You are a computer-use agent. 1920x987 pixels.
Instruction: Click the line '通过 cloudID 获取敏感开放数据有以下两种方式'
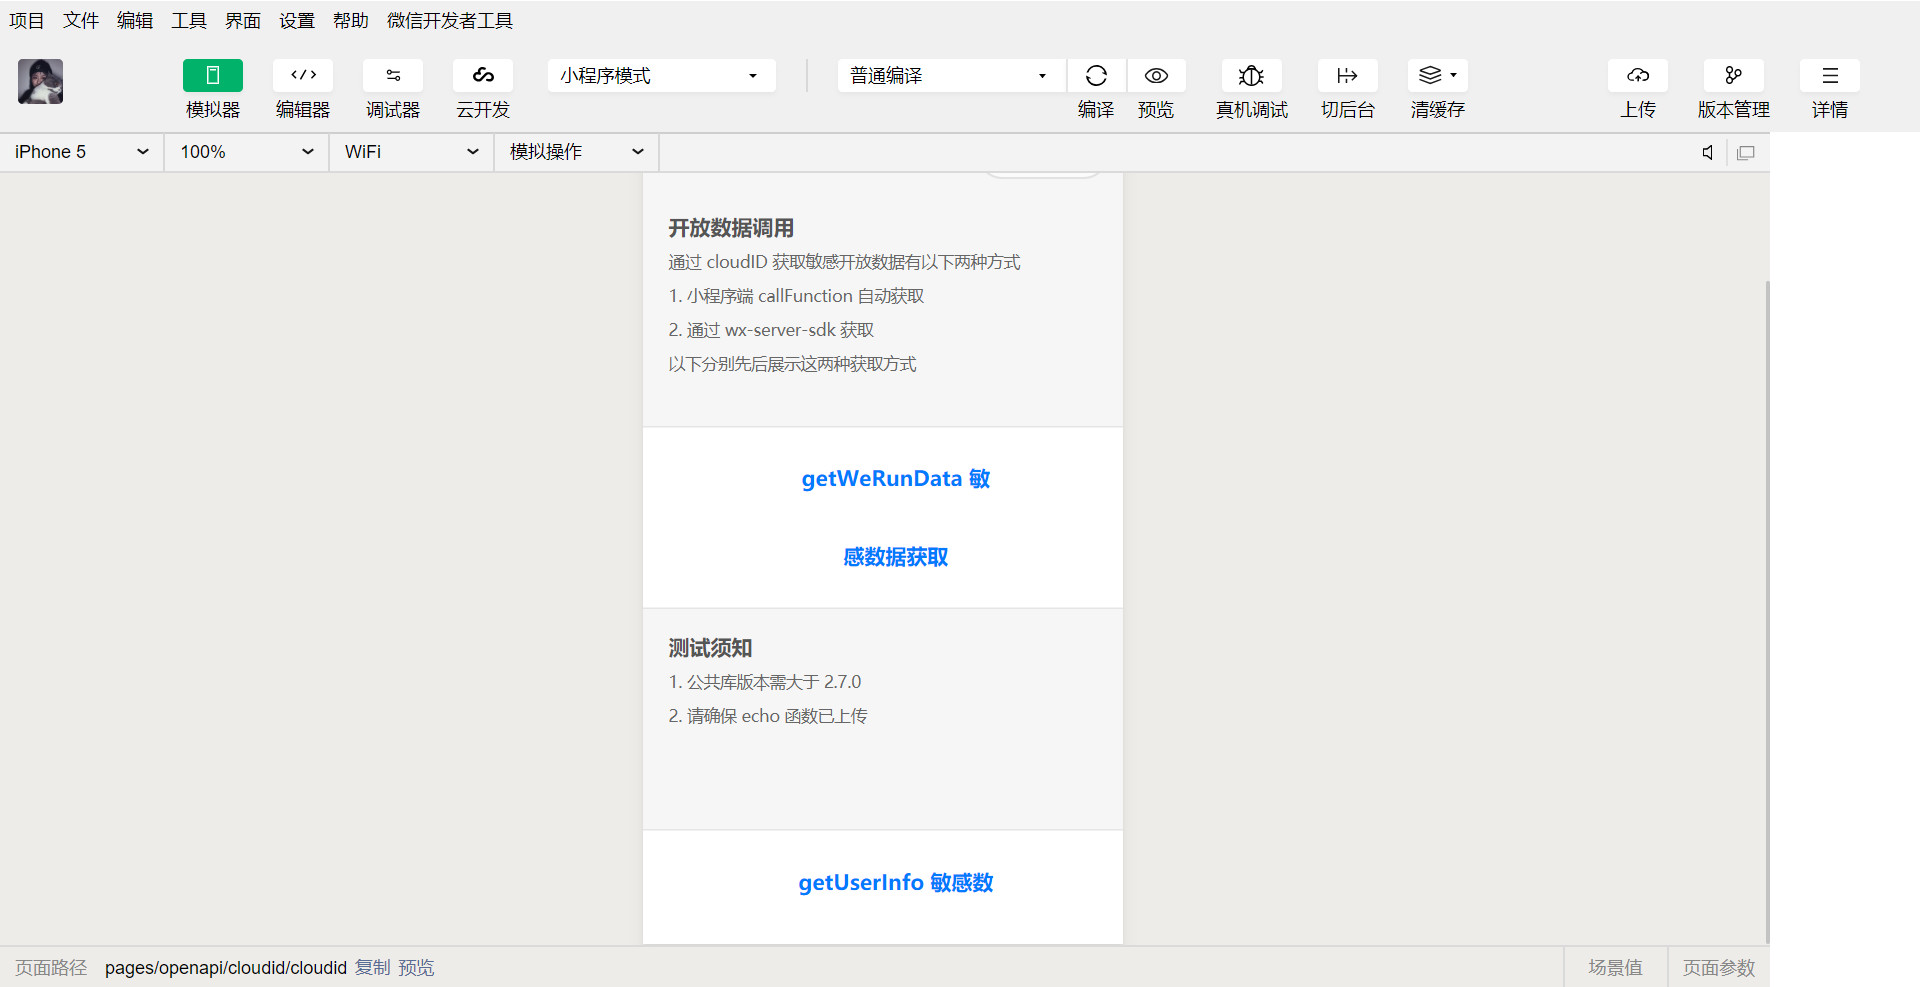844,262
